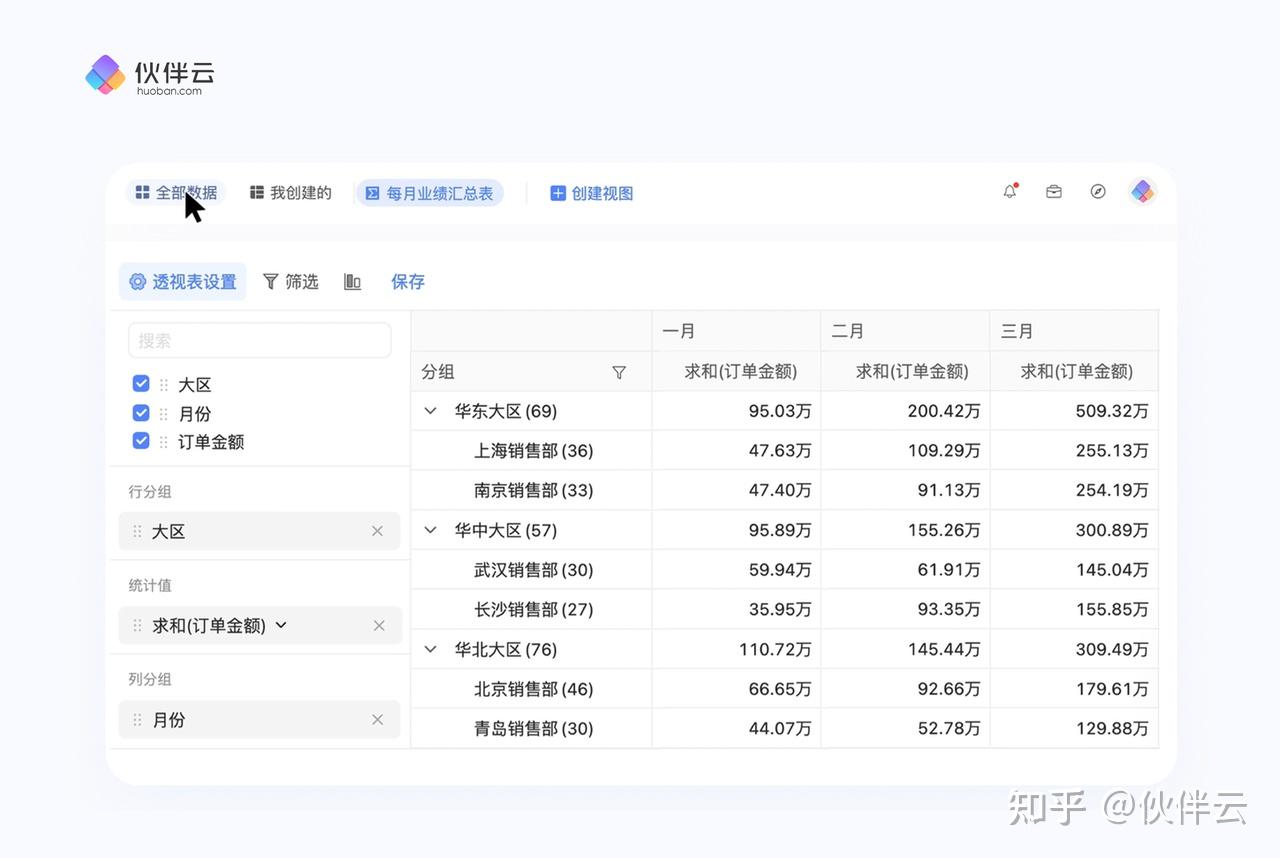Uncheck the 月份 field checkbox

pyautogui.click(x=141, y=413)
